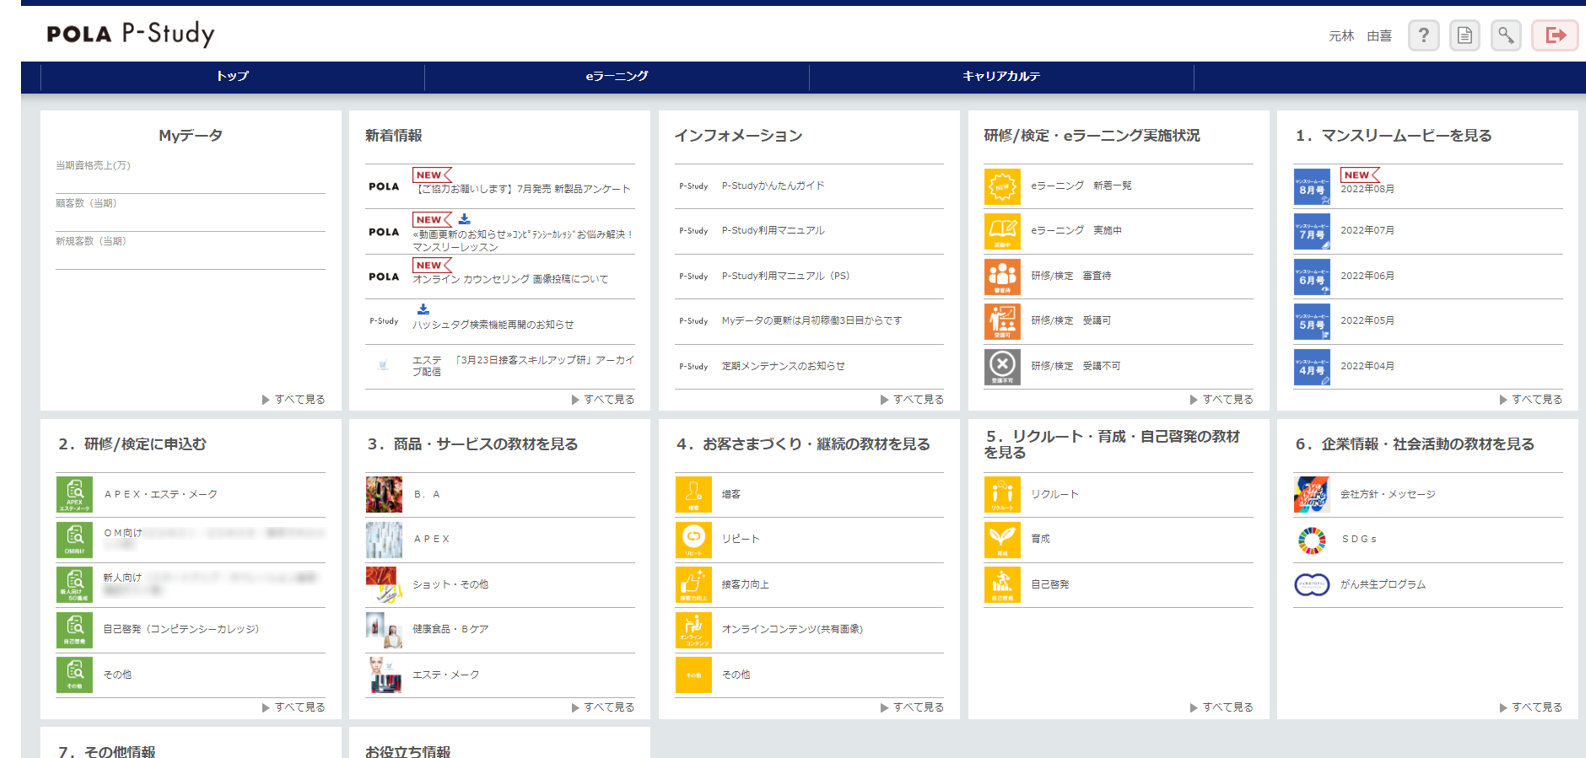Open オンライン カウンセリング 画像投稿について news

click(x=510, y=279)
